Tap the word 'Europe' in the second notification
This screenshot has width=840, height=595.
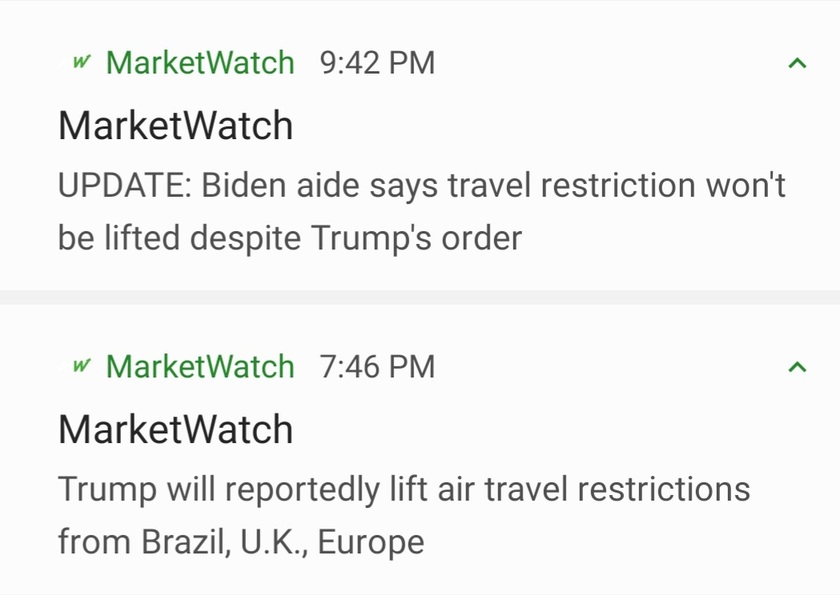point(371,543)
